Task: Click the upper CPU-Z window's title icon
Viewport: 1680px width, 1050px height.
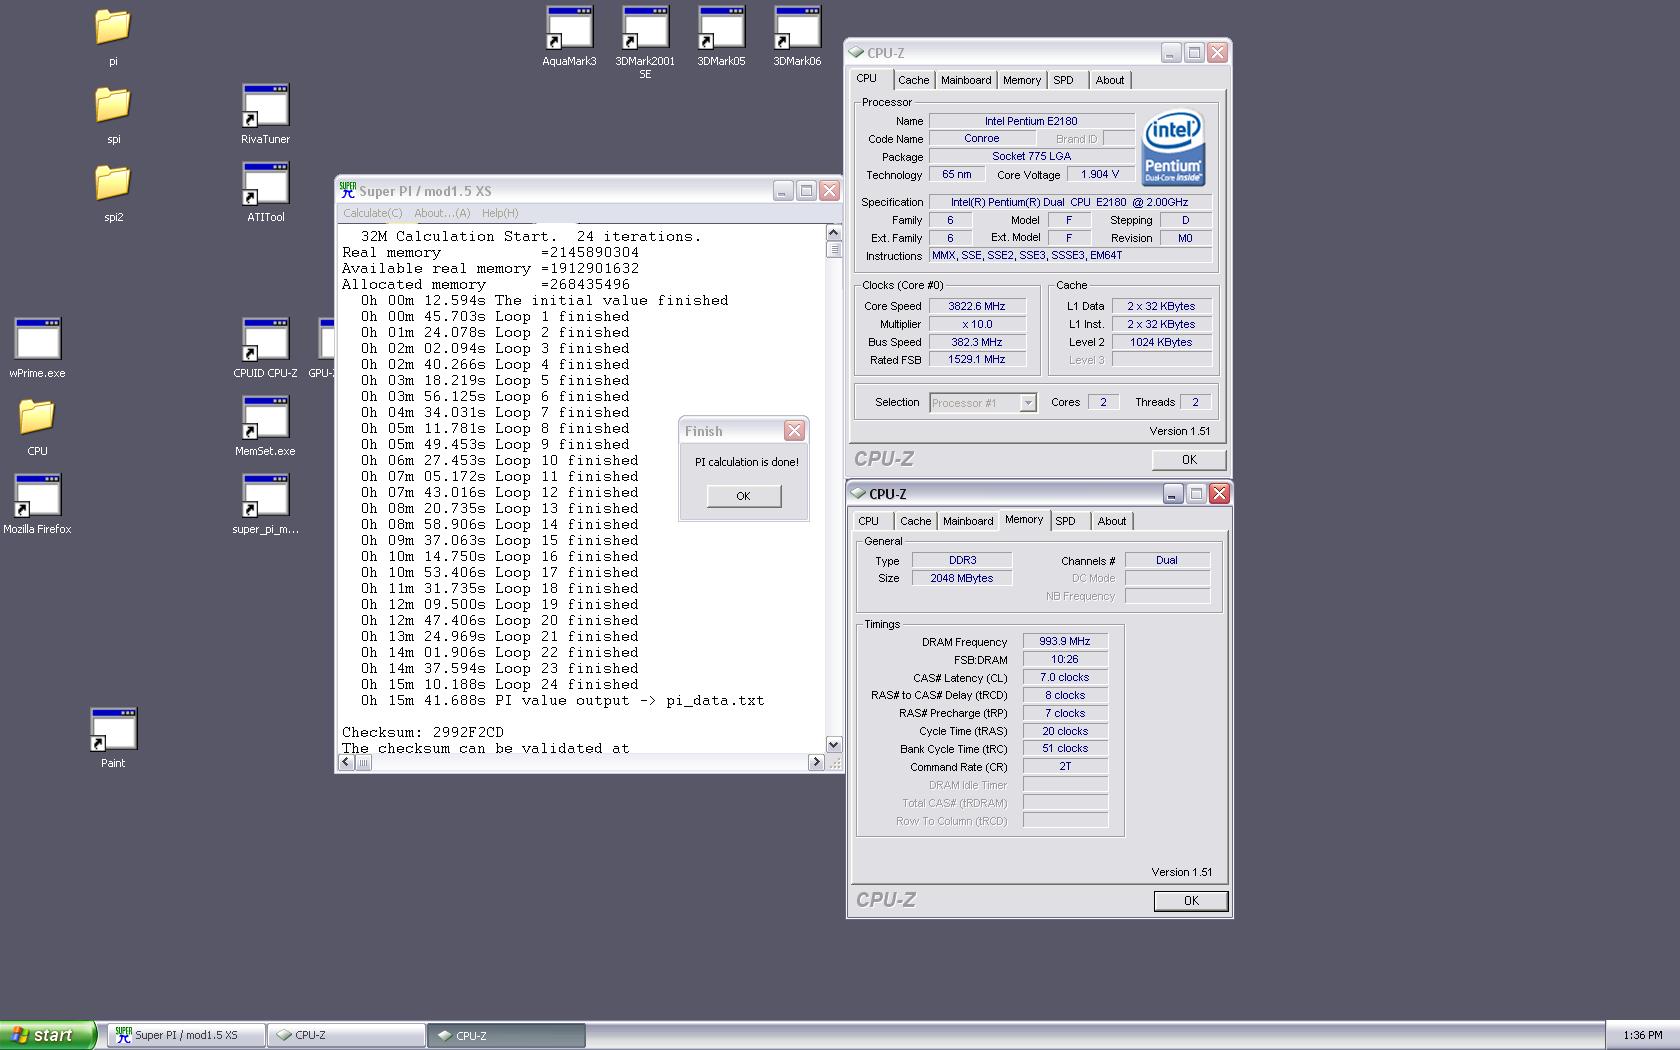Action: tap(856, 52)
